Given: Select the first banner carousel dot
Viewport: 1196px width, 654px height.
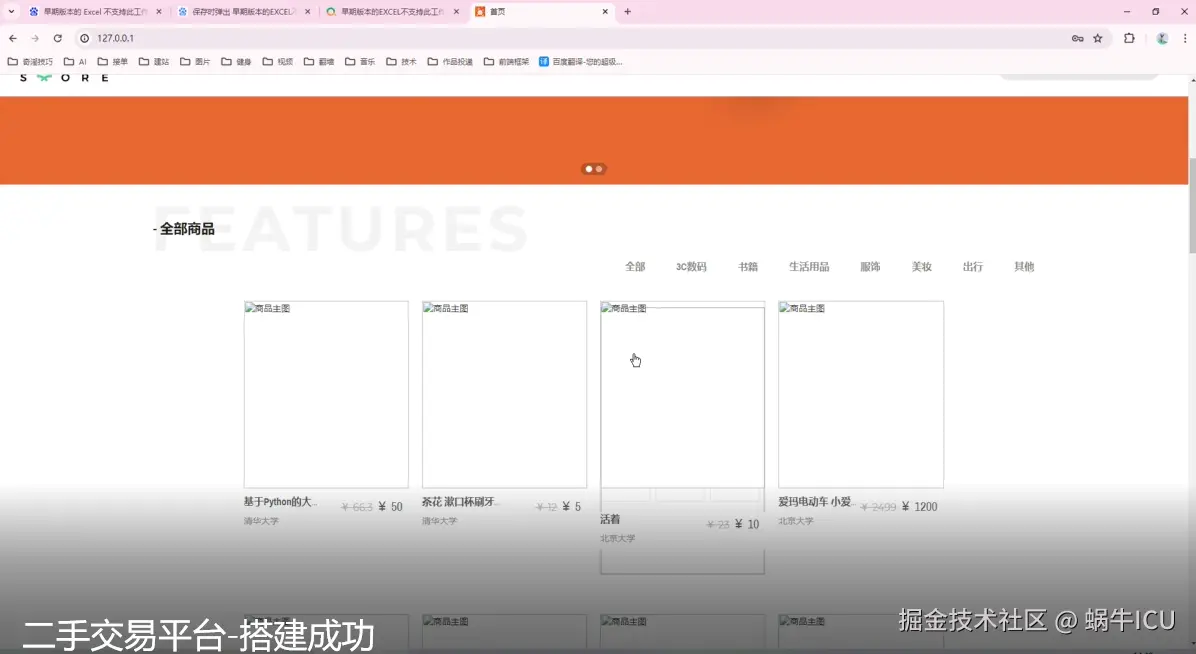Looking at the screenshot, I should click(x=589, y=169).
